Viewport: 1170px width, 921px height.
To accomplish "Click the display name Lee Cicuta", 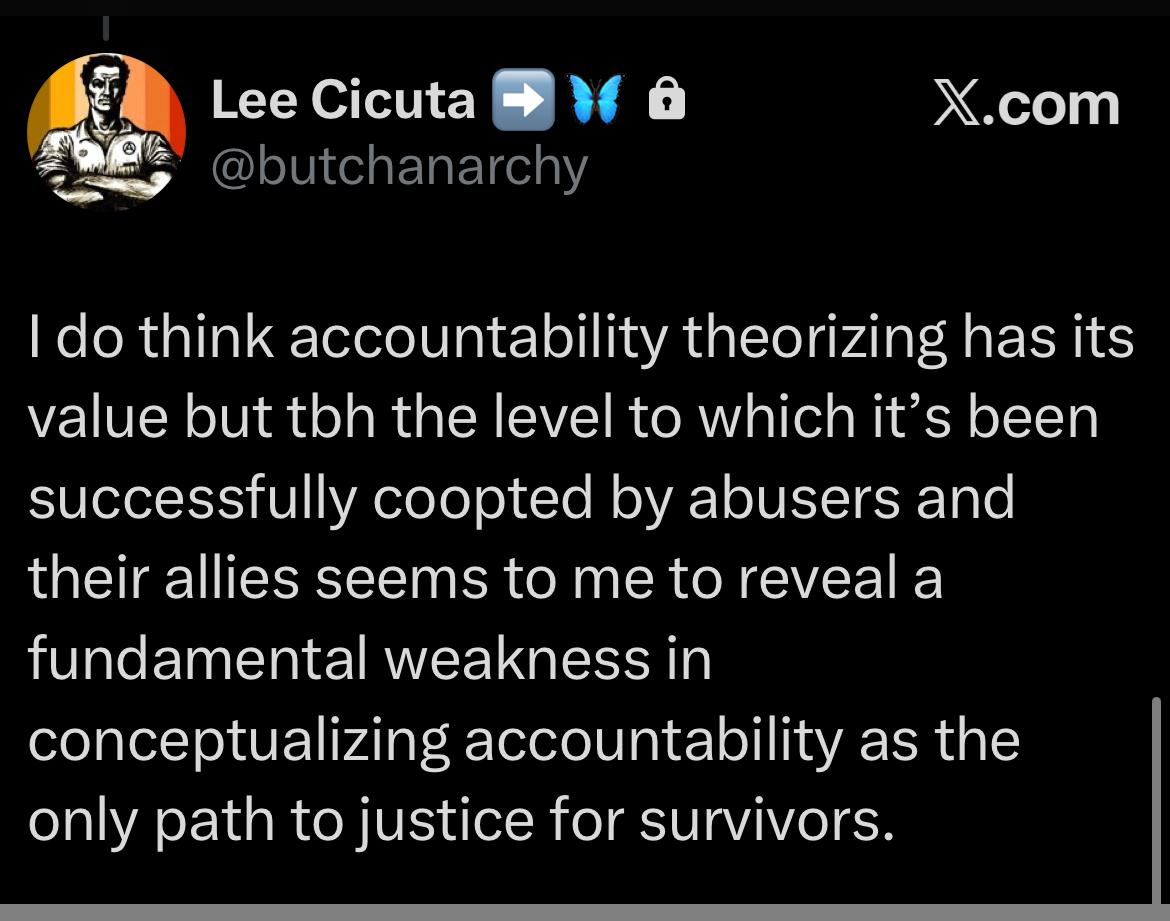I will (x=343, y=100).
